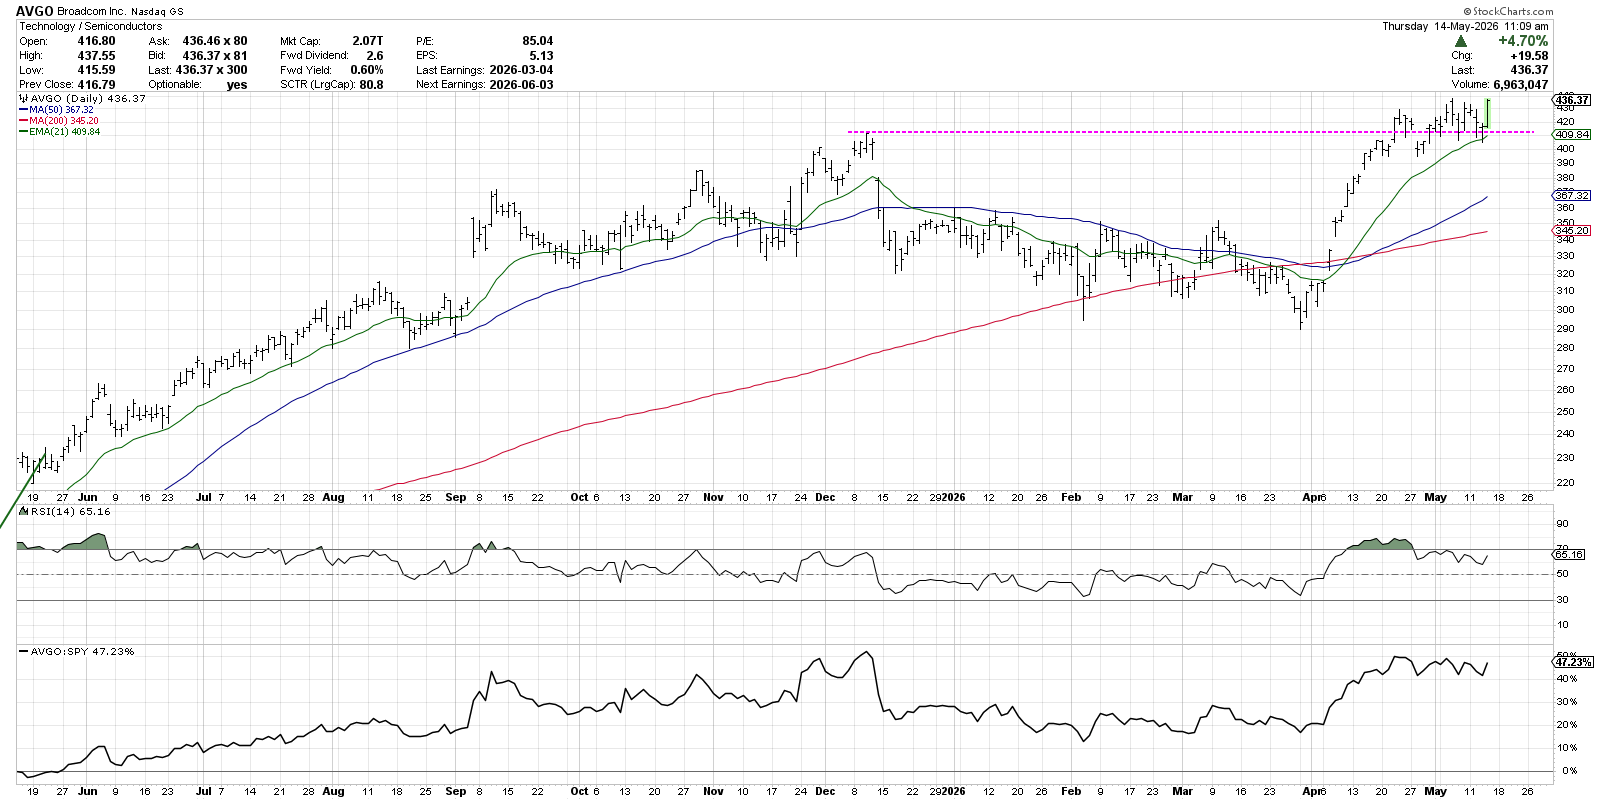Image resolution: width=1600 pixels, height=800 pixels.
Task: Click the 65.16 RSI tag on right axis
Action: point(1570,554)
